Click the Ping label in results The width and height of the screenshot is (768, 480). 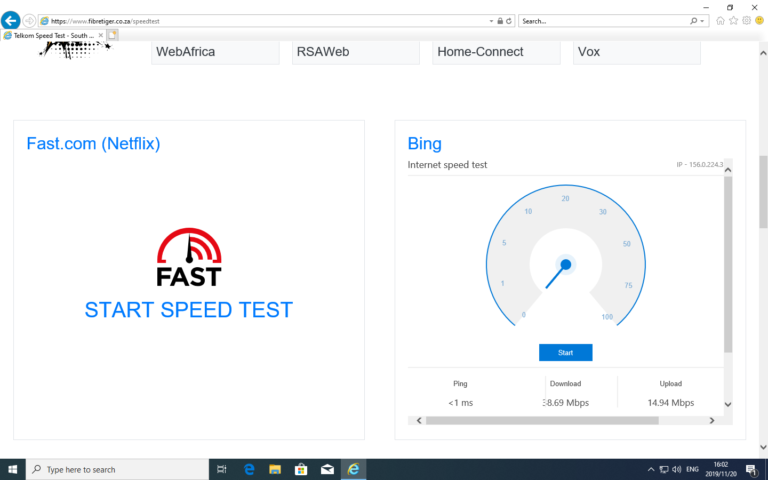[x=460, y=384]
